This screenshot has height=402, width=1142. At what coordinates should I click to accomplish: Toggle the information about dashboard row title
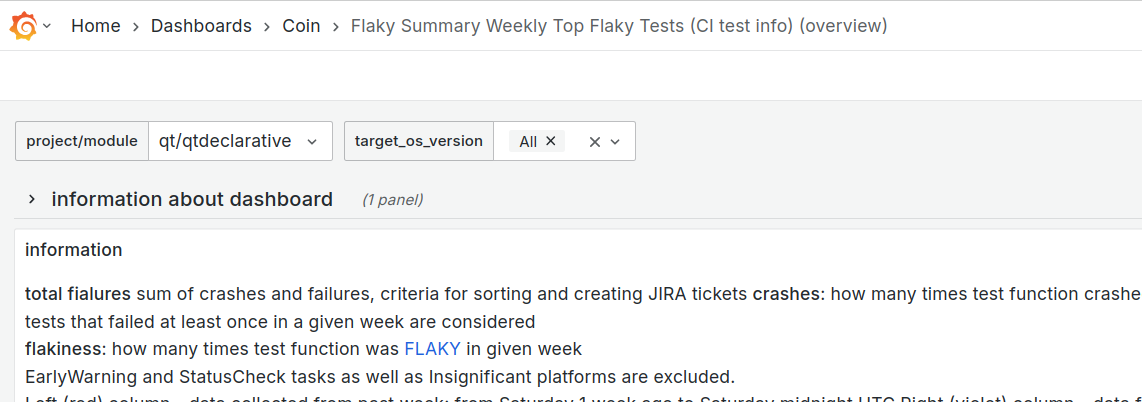pos(192,199)
